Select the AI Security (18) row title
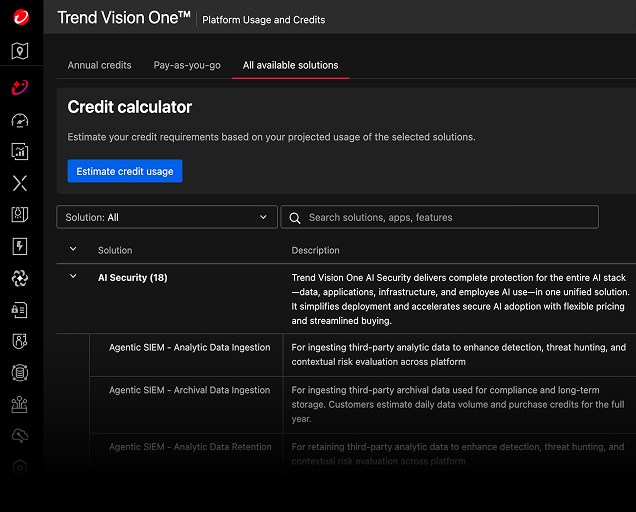Image resolution: width=636 pixels, height=512 pixels. [x=133, y=278]
